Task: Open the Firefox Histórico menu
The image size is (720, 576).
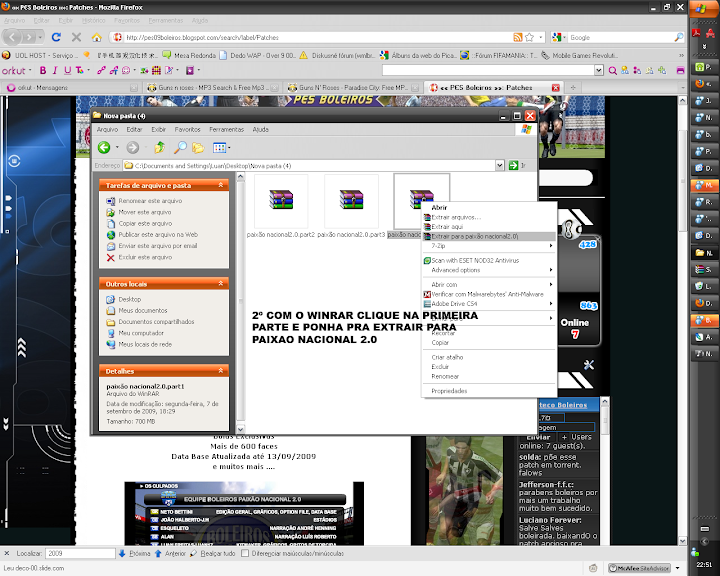Action: [94, 21]
